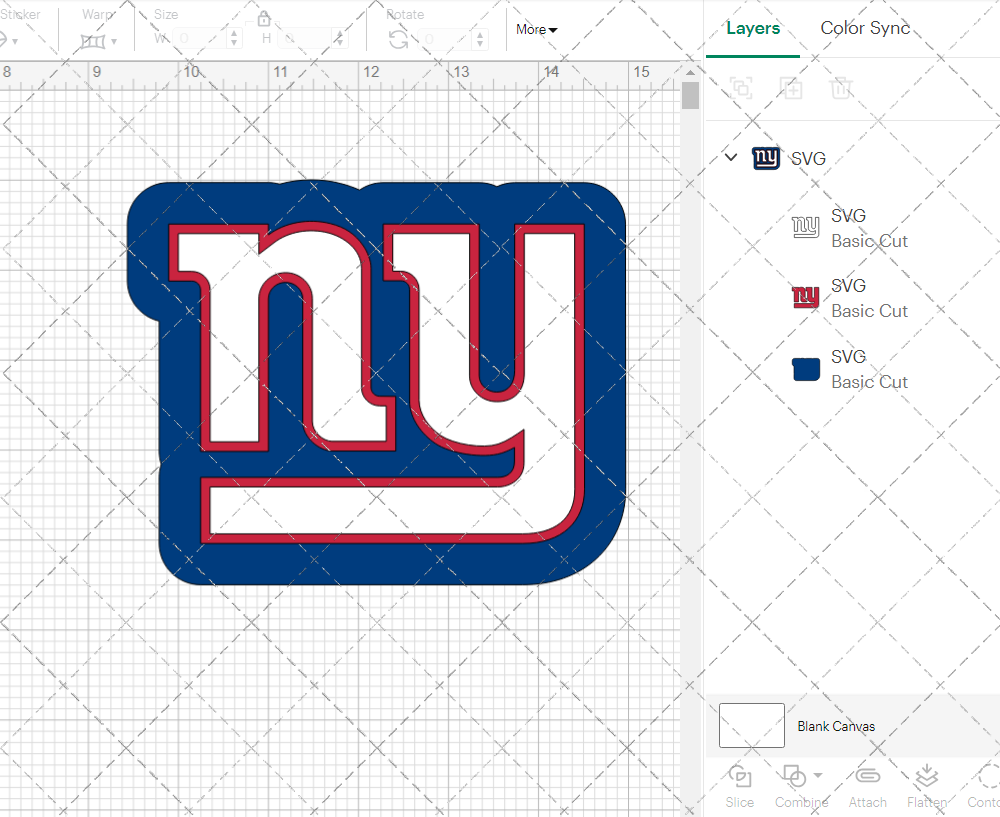Select the ny logo on canvas
This screenshot has height=817, width=1000.
[x=376, y=383]
